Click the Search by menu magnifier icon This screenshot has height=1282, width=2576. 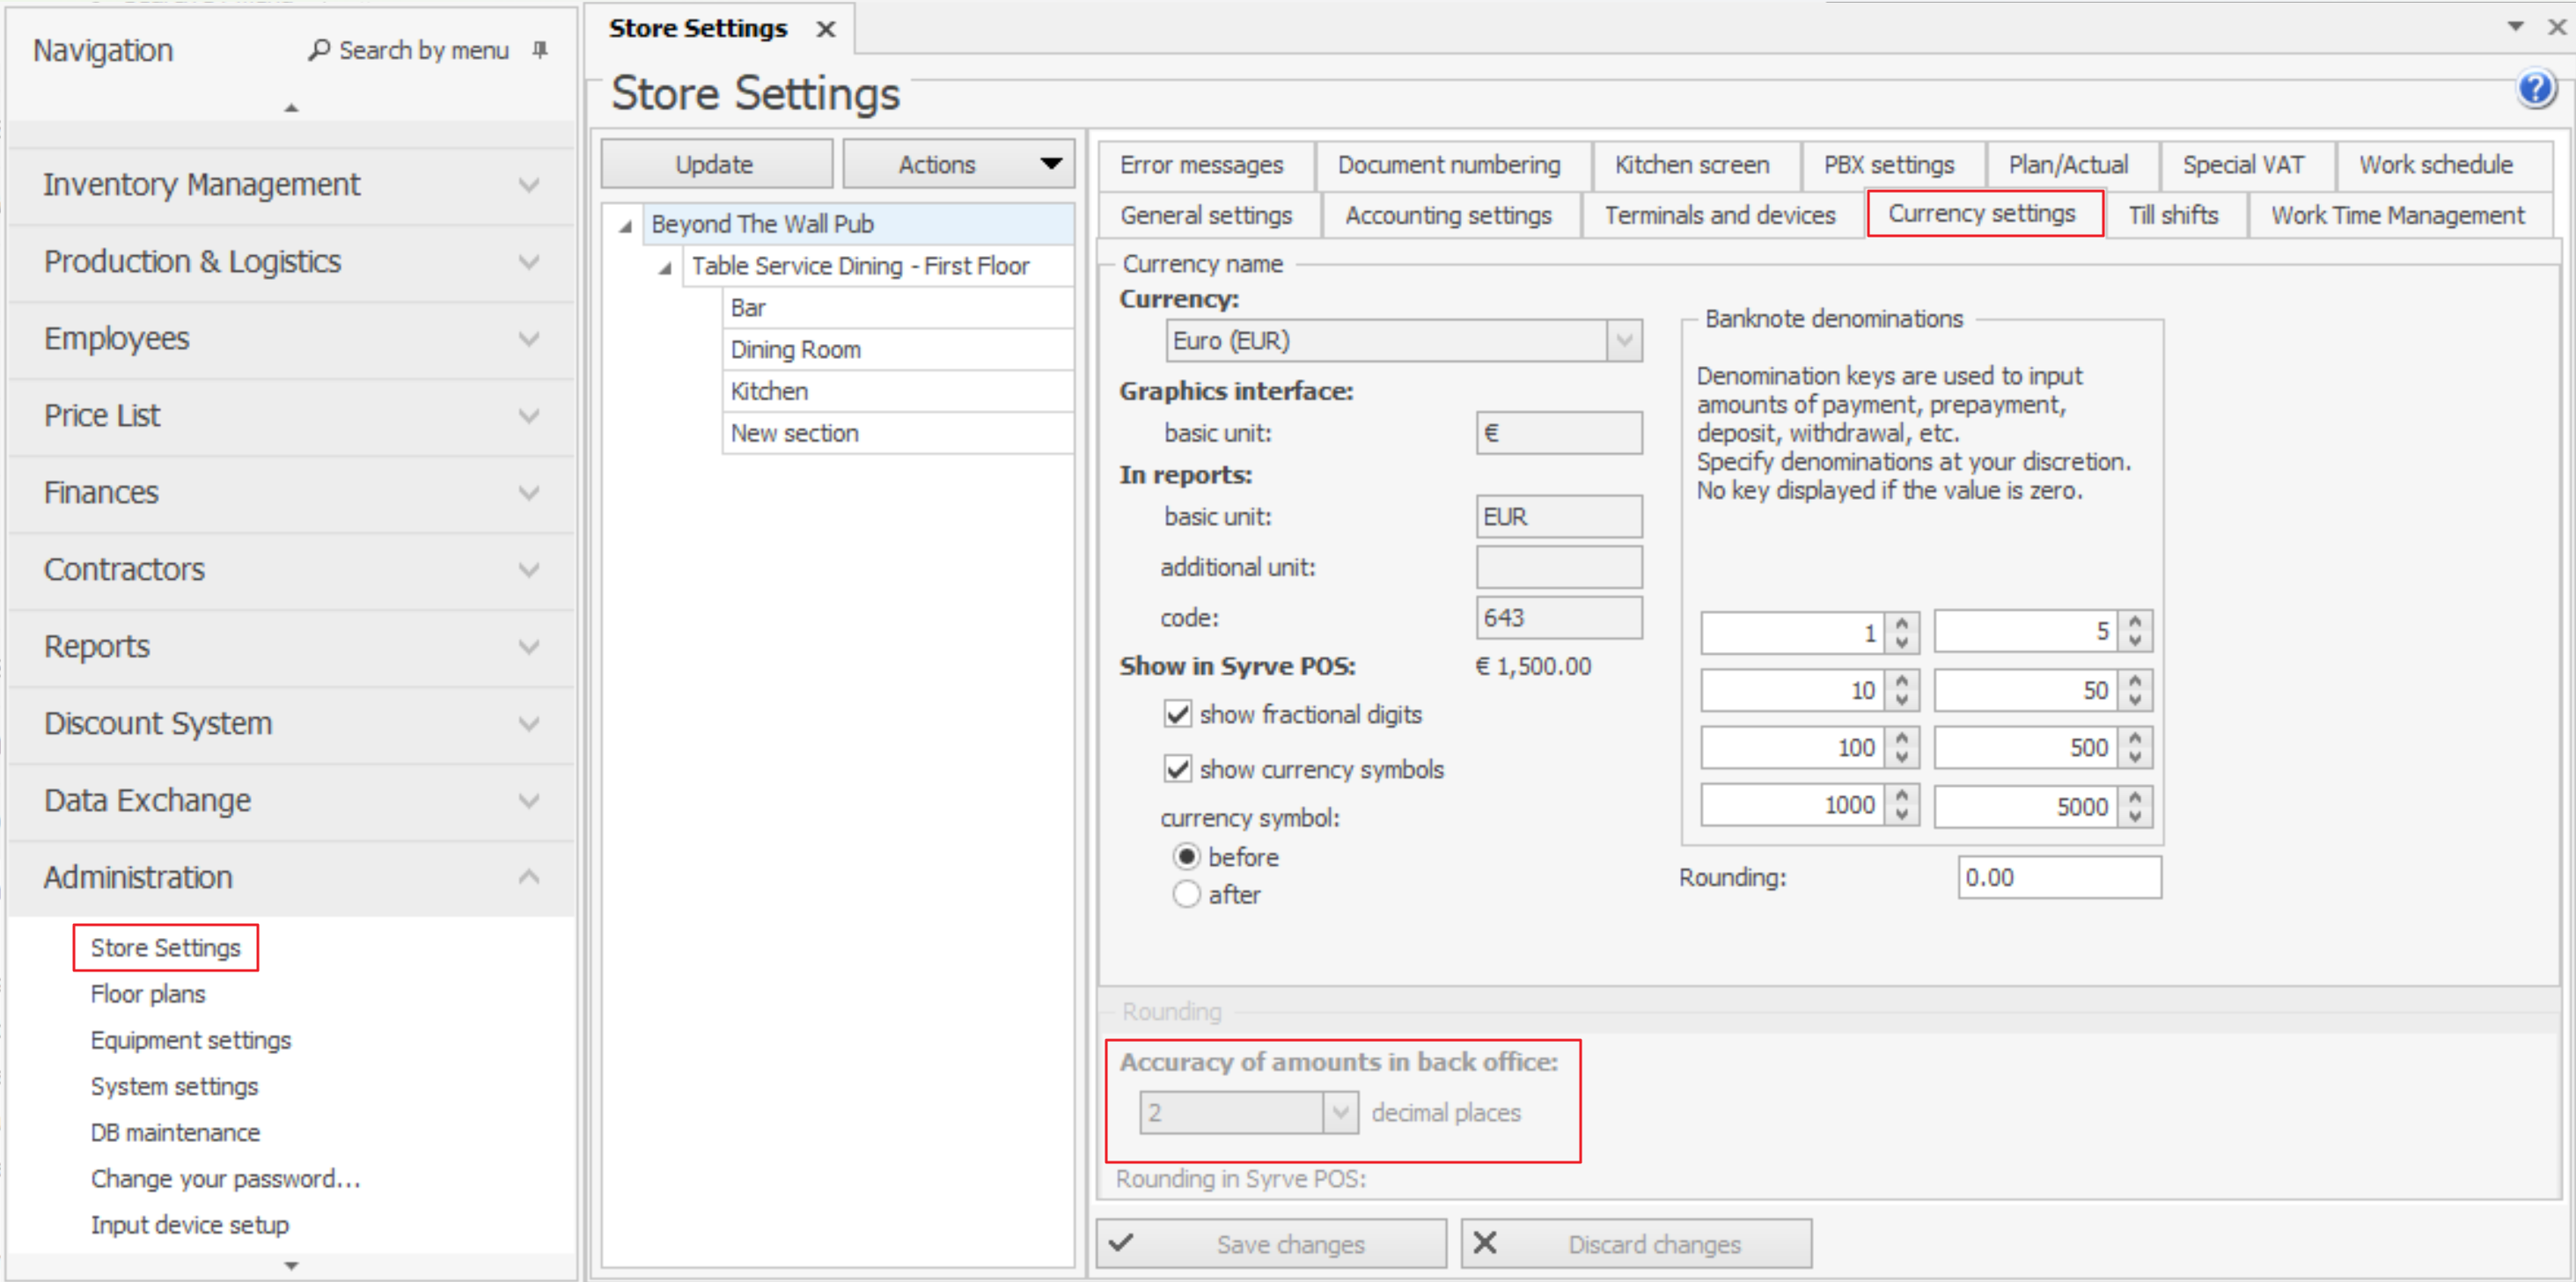(319, 50)
